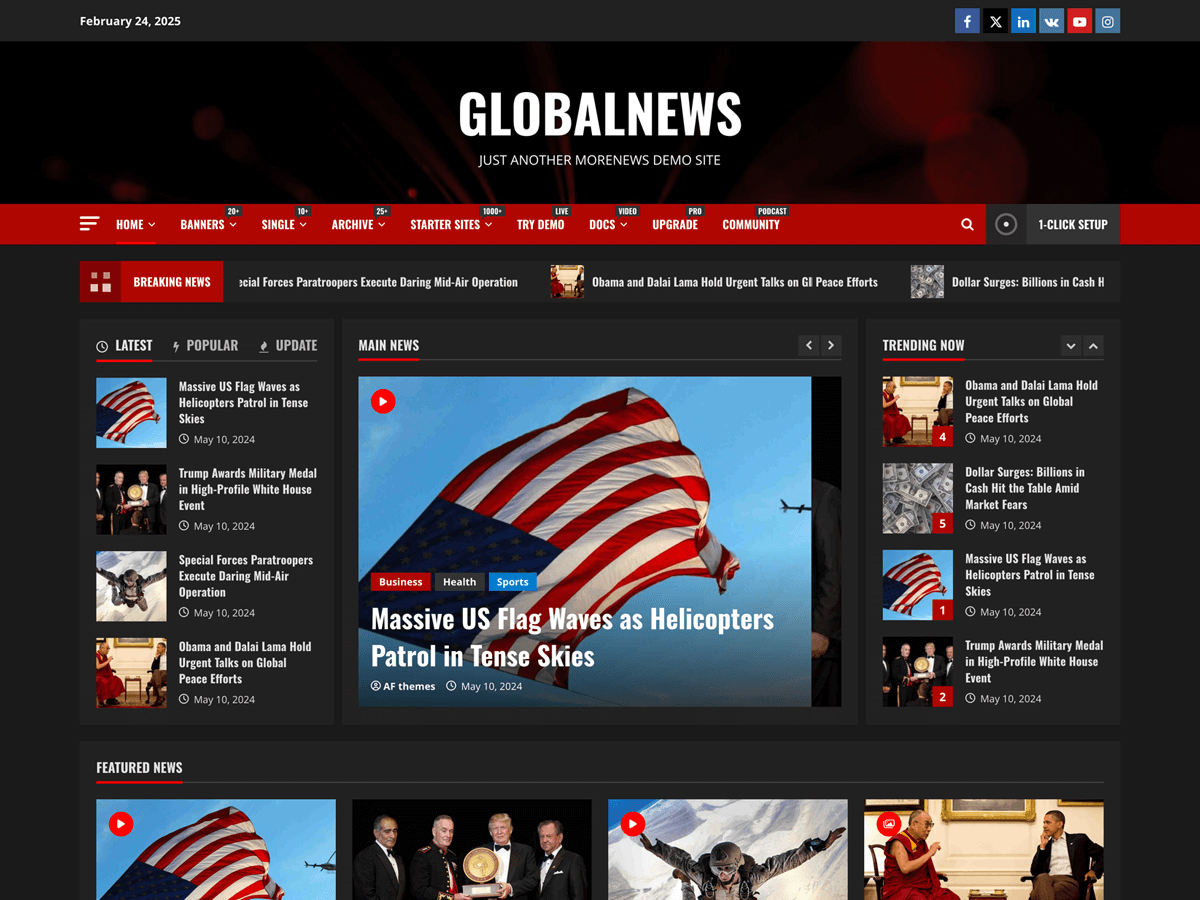Open Trending article Trump Awards Military Medal

click(1034, 661)
